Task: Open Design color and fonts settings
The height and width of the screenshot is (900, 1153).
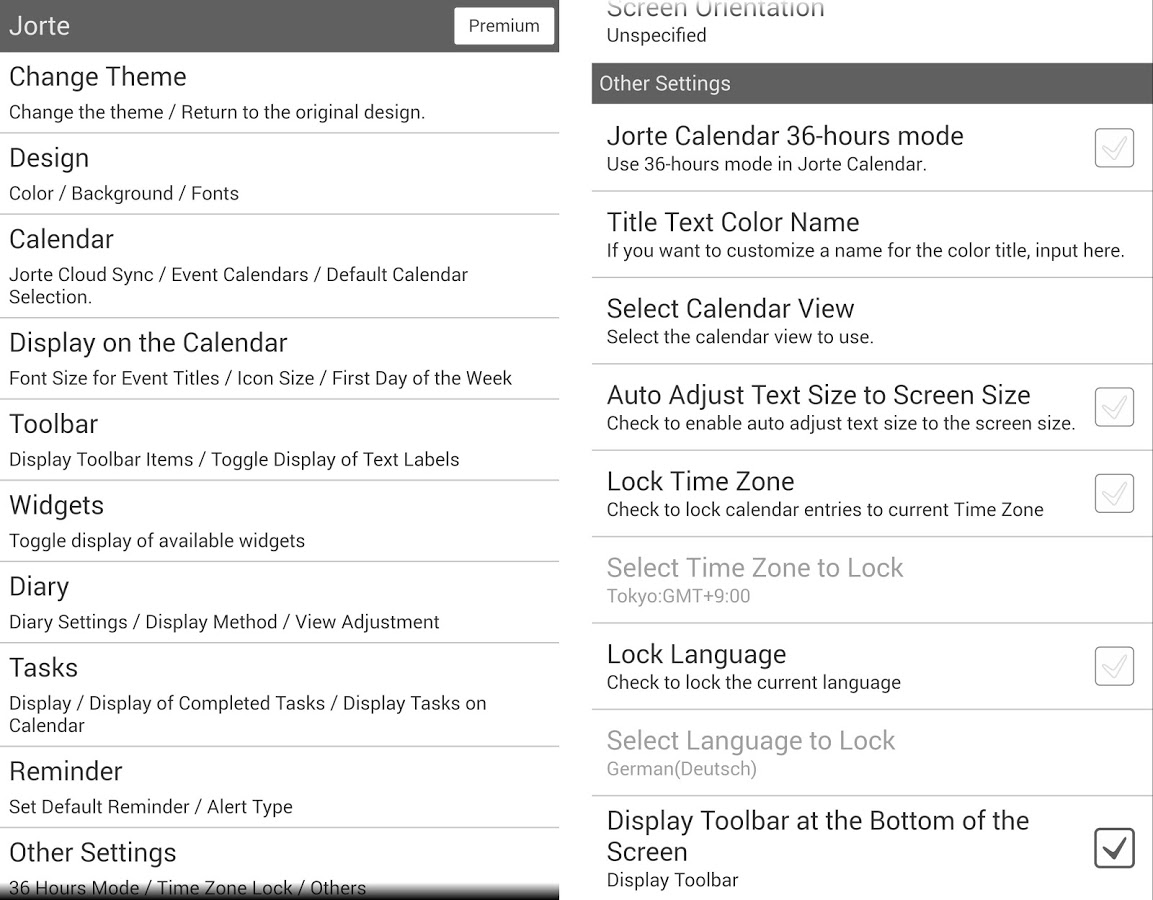Action: coord(279,174)
